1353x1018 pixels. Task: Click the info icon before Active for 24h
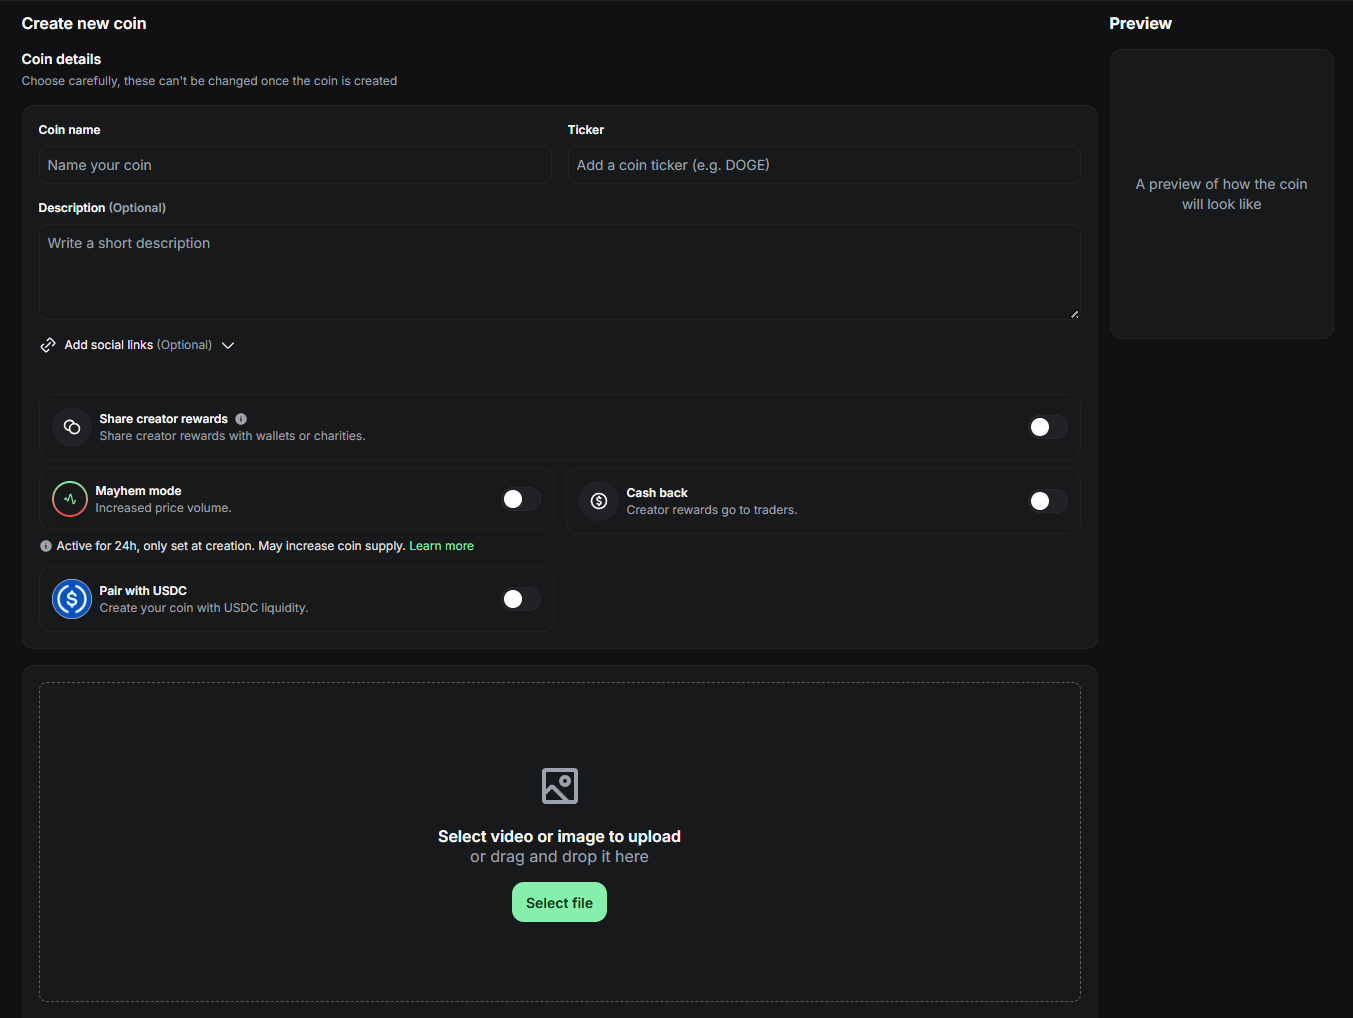pyautogui.click(x=46, y=546)
